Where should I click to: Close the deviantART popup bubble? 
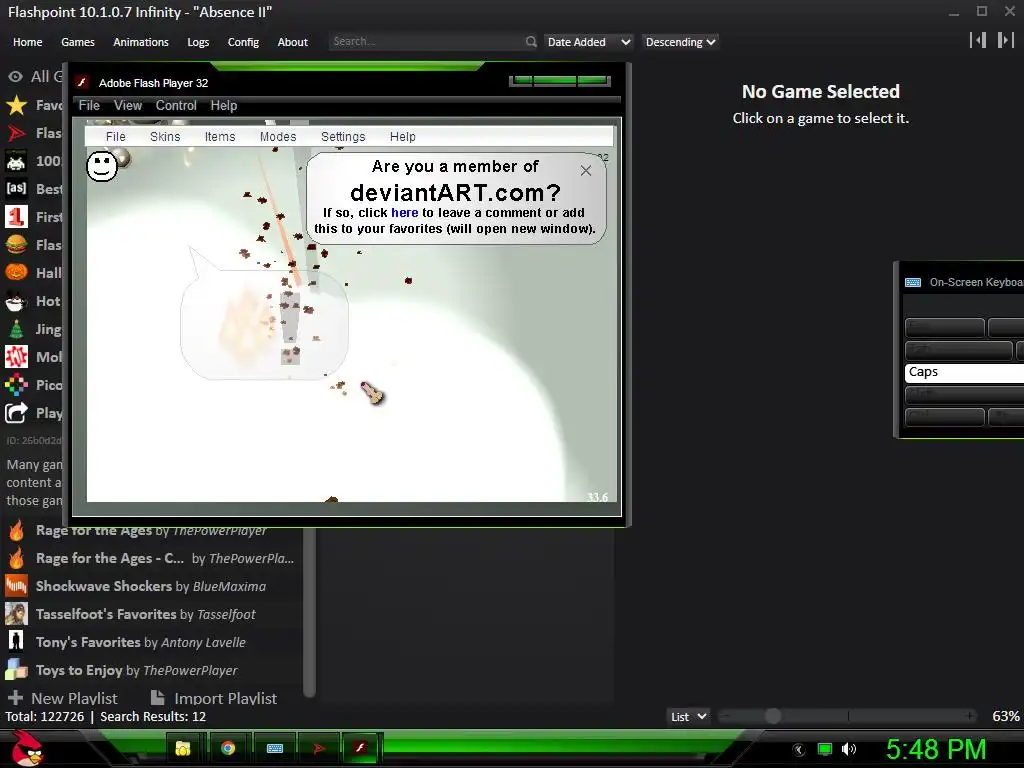coord(586,170)
